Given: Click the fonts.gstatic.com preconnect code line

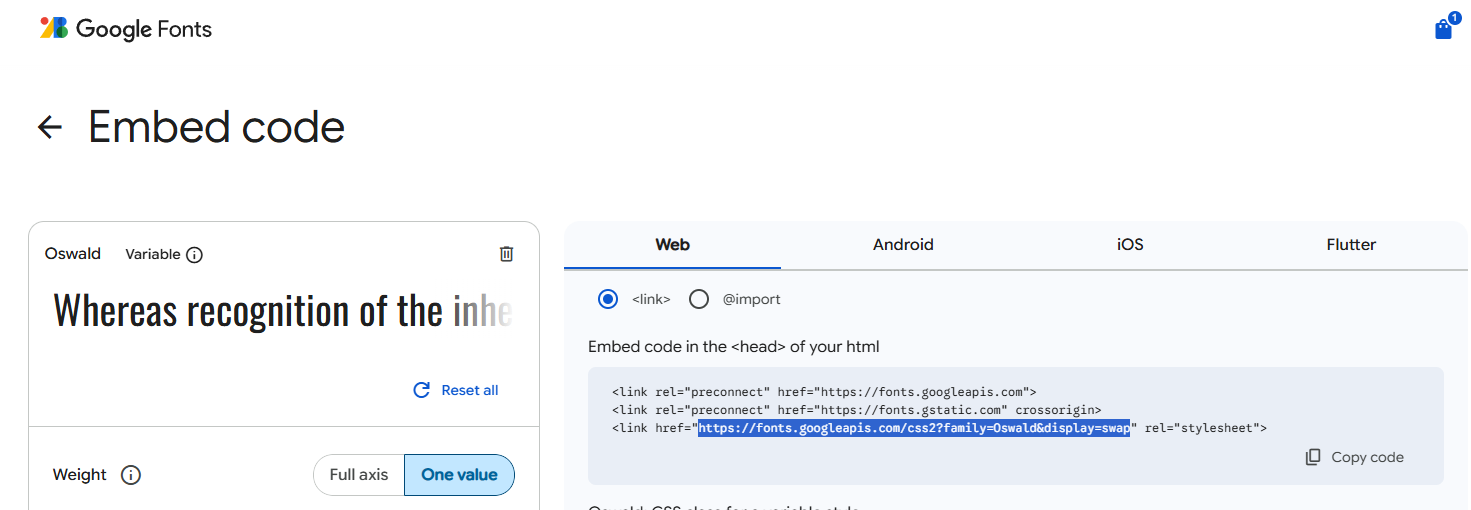Looking at the screenshot, I should [856, 410].
